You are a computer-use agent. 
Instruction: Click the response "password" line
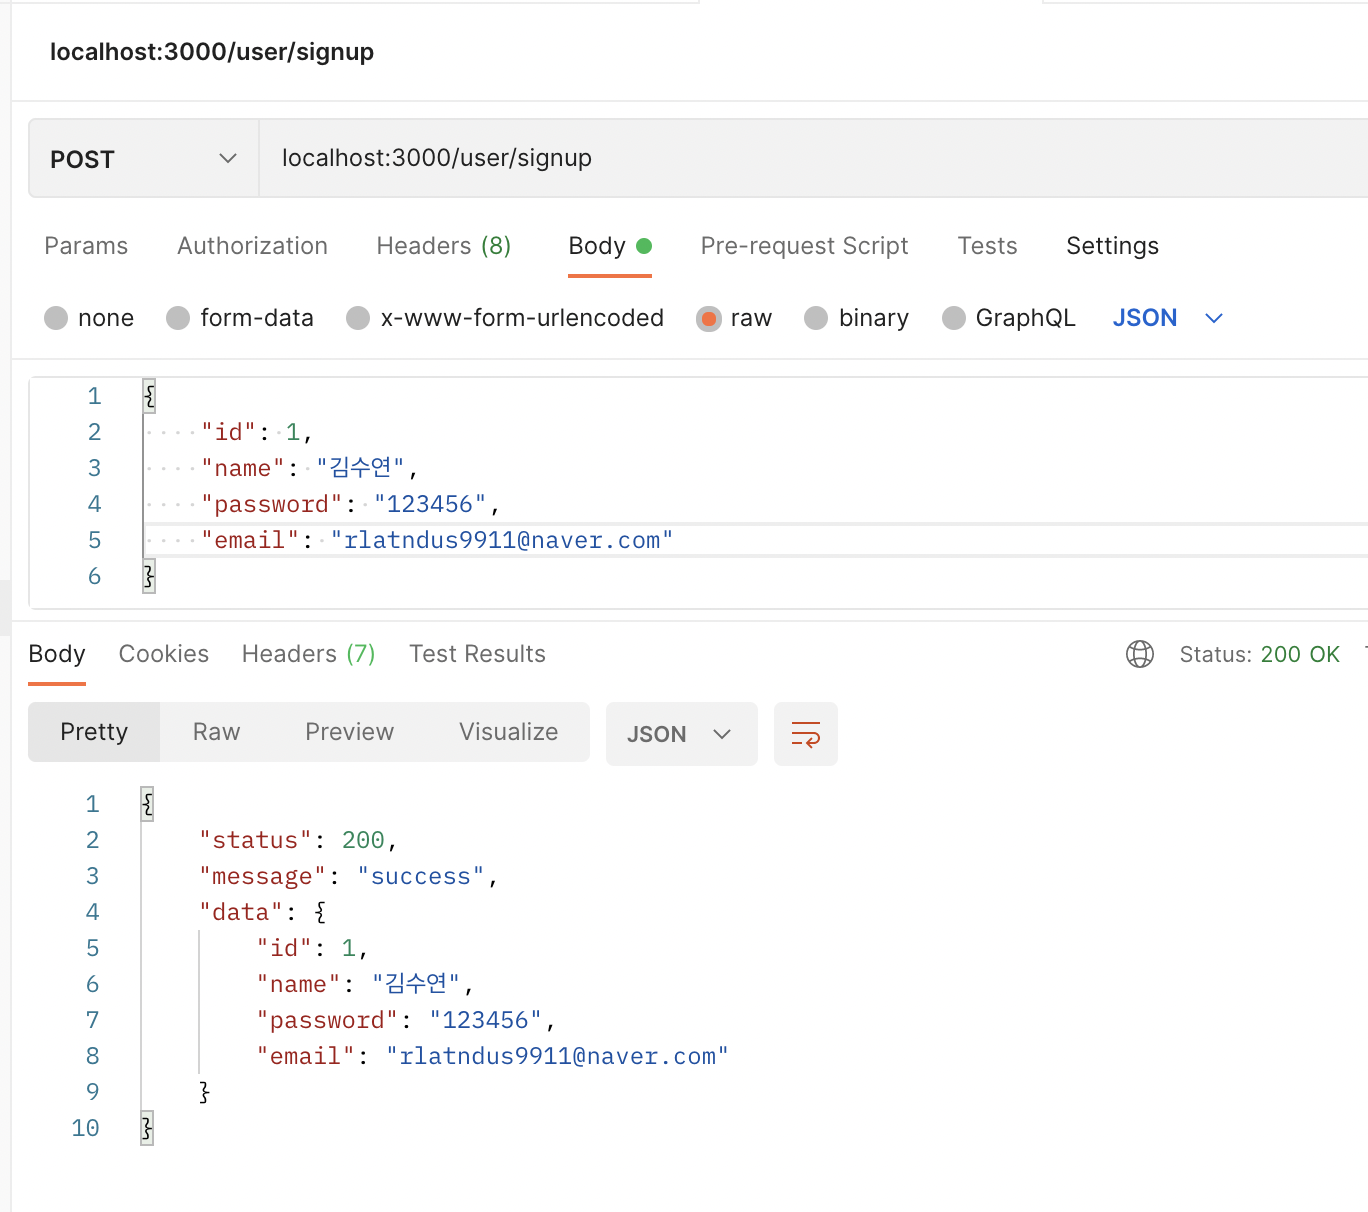[x=405, y=1020]
